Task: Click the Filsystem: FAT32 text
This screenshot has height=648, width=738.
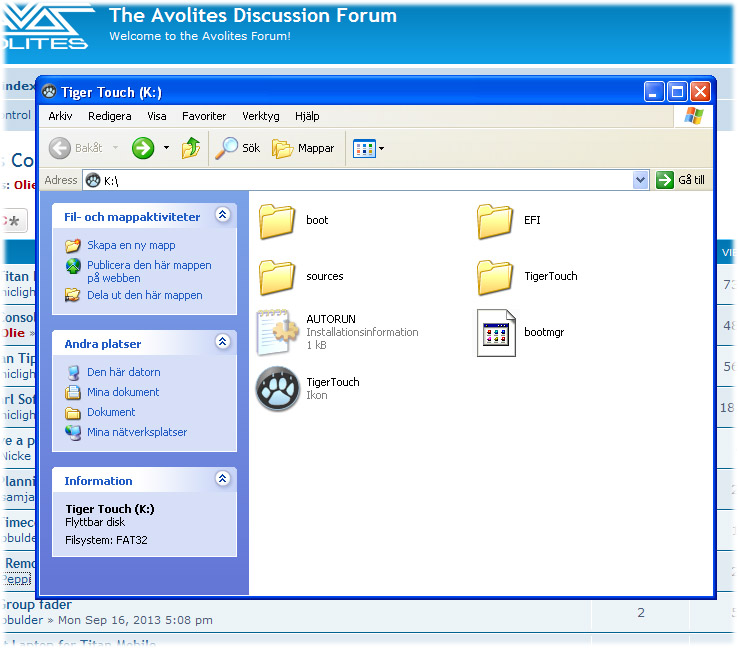Action: point(106,540)
